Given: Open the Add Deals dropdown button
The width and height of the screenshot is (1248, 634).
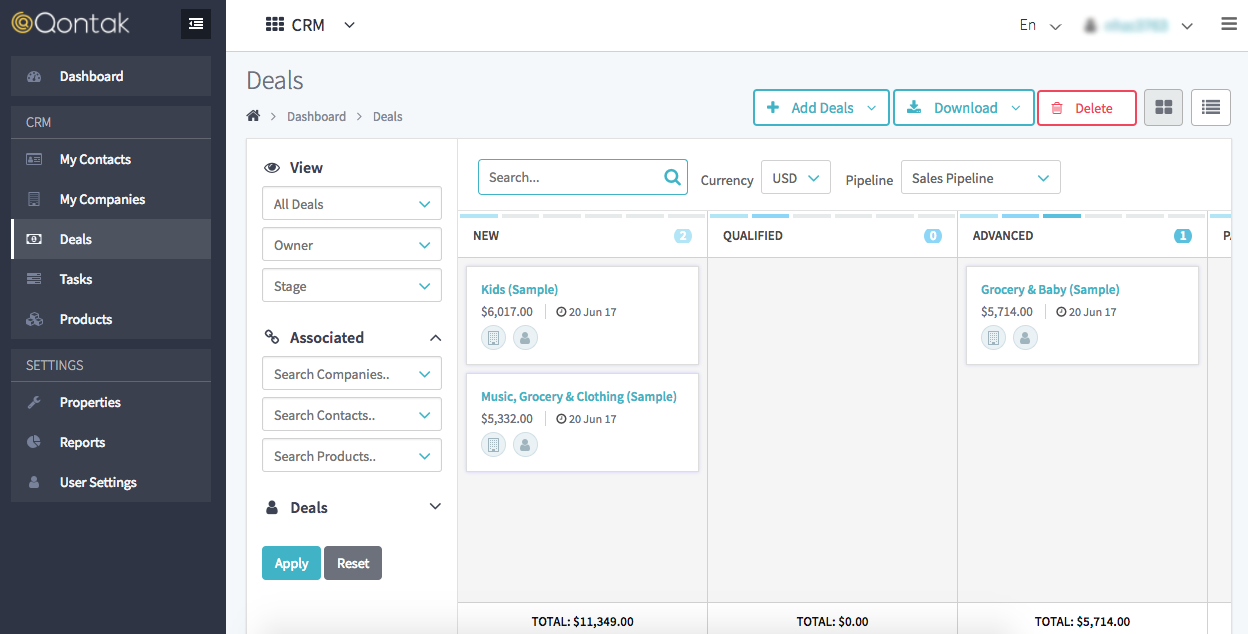Looking at the screenshot, I should (821, 108).
